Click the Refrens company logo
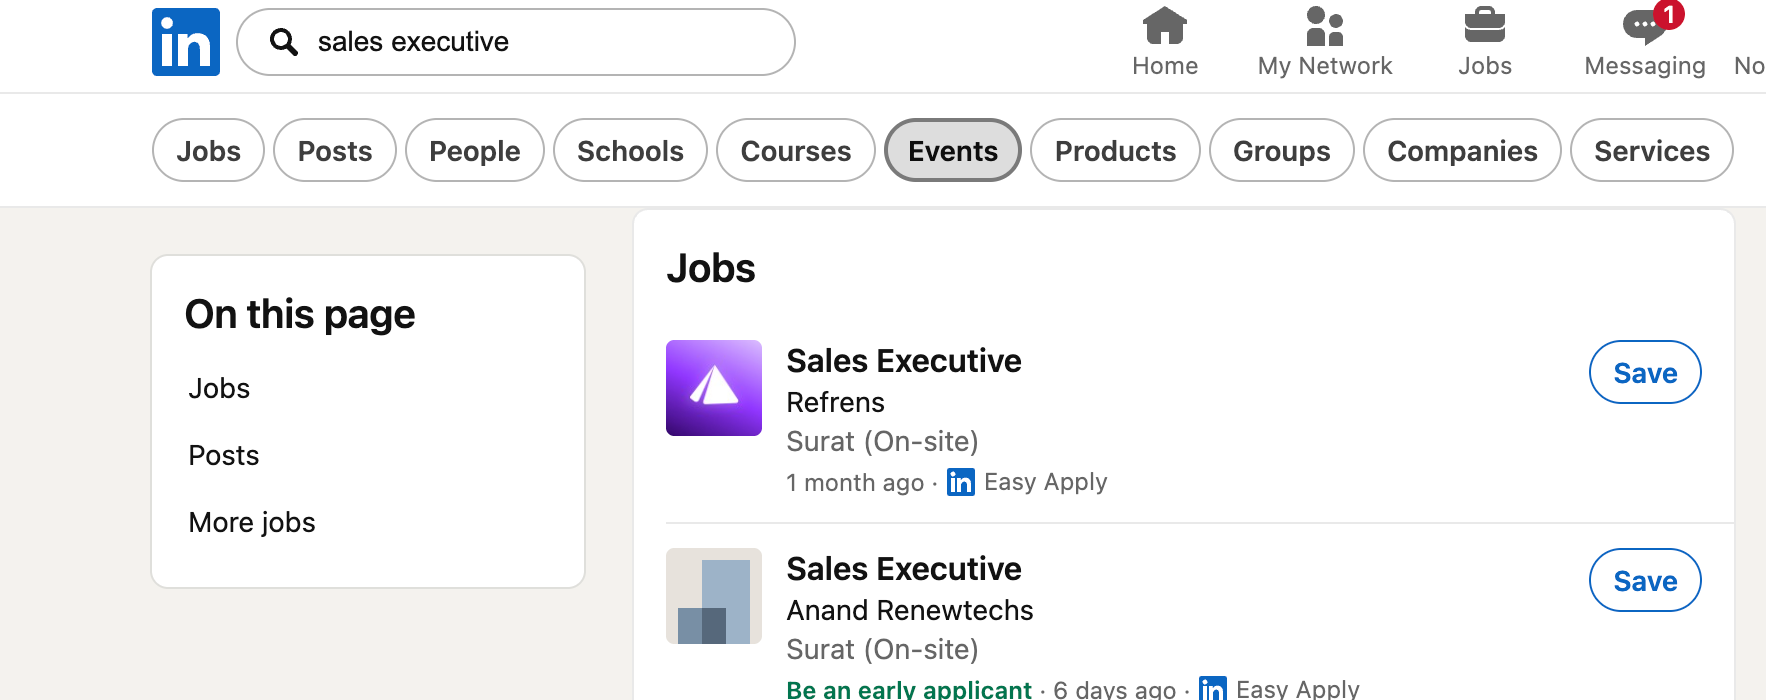 [714, 388]
